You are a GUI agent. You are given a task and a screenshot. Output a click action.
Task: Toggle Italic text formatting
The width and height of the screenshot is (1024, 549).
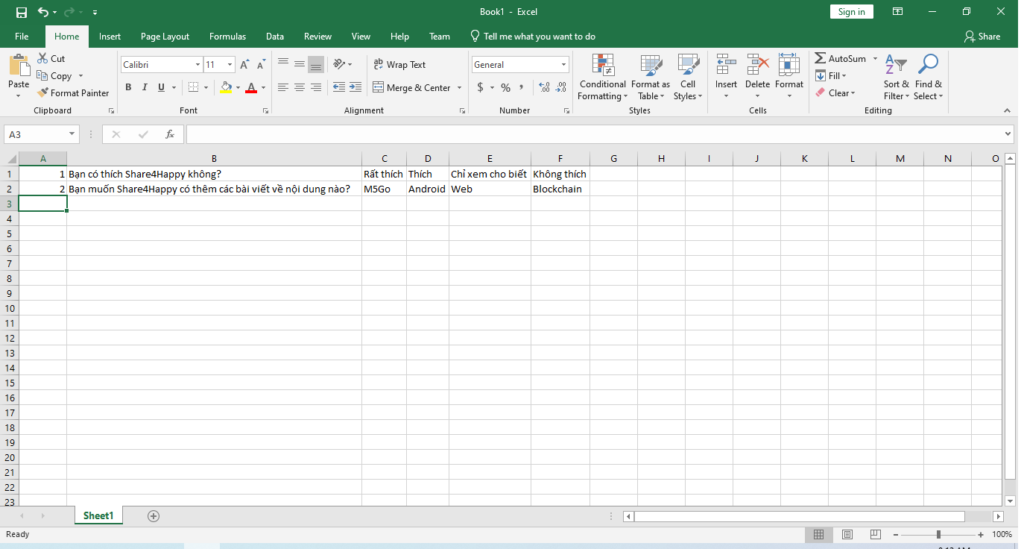[x=145, y=88]
